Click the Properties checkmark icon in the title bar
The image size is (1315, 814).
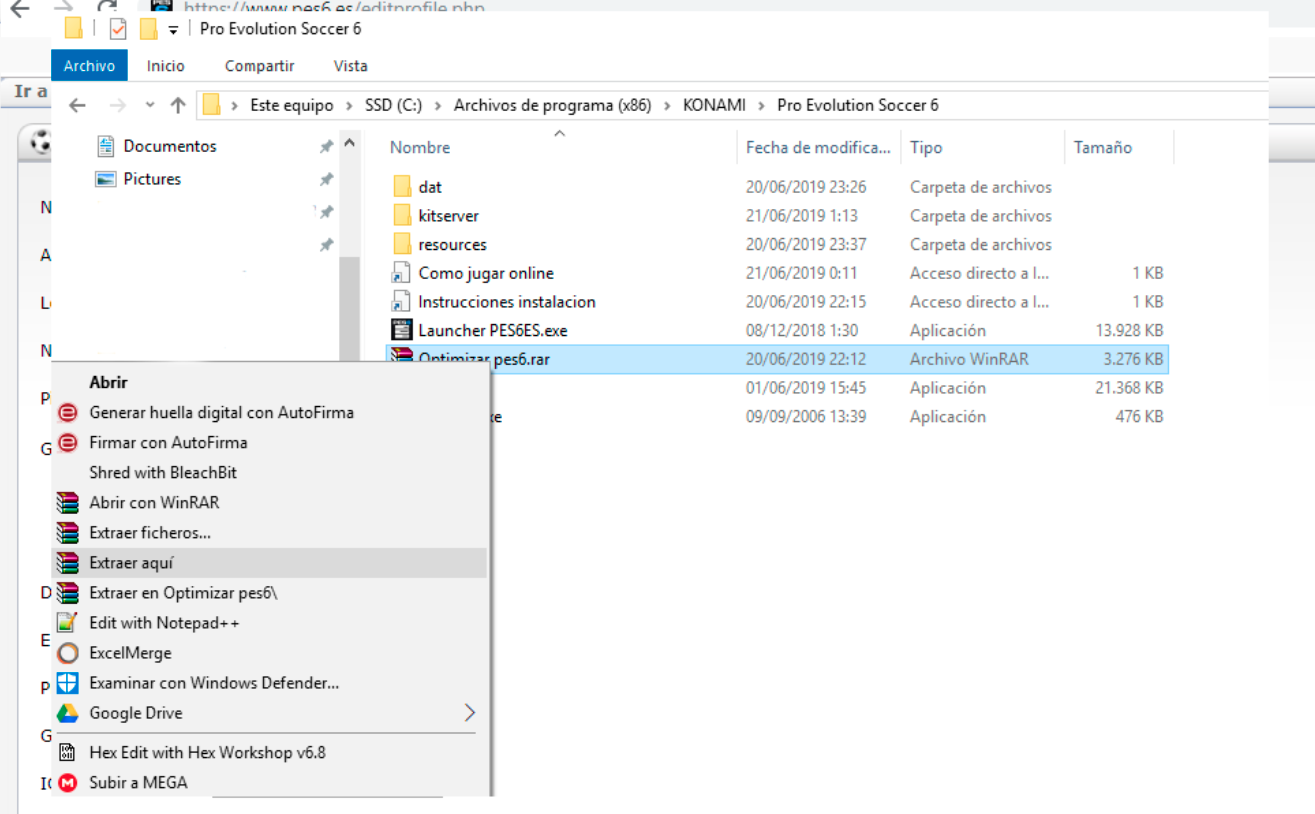(118, 29)
